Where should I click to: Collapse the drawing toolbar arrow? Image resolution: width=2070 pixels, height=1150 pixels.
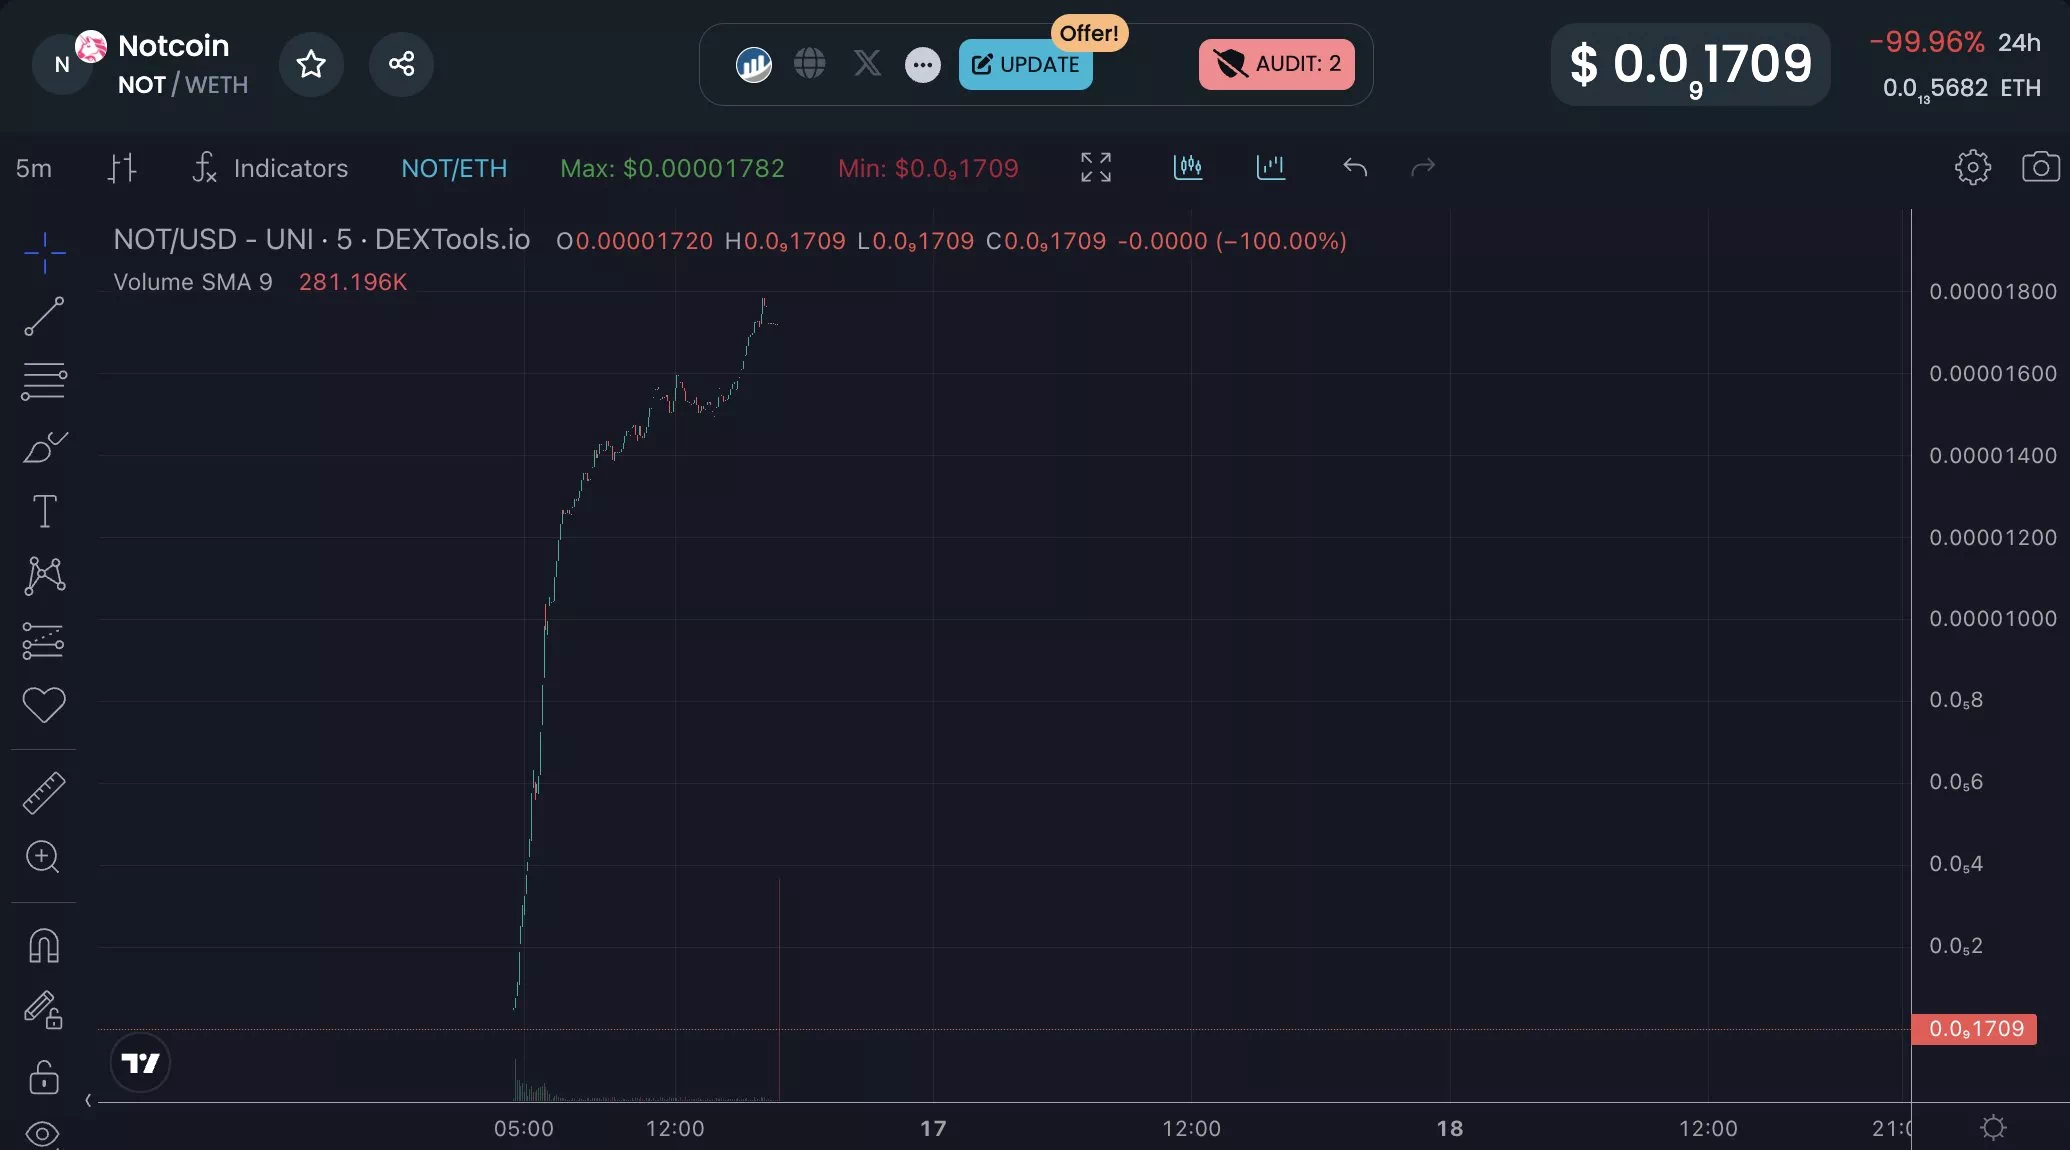88,1100
